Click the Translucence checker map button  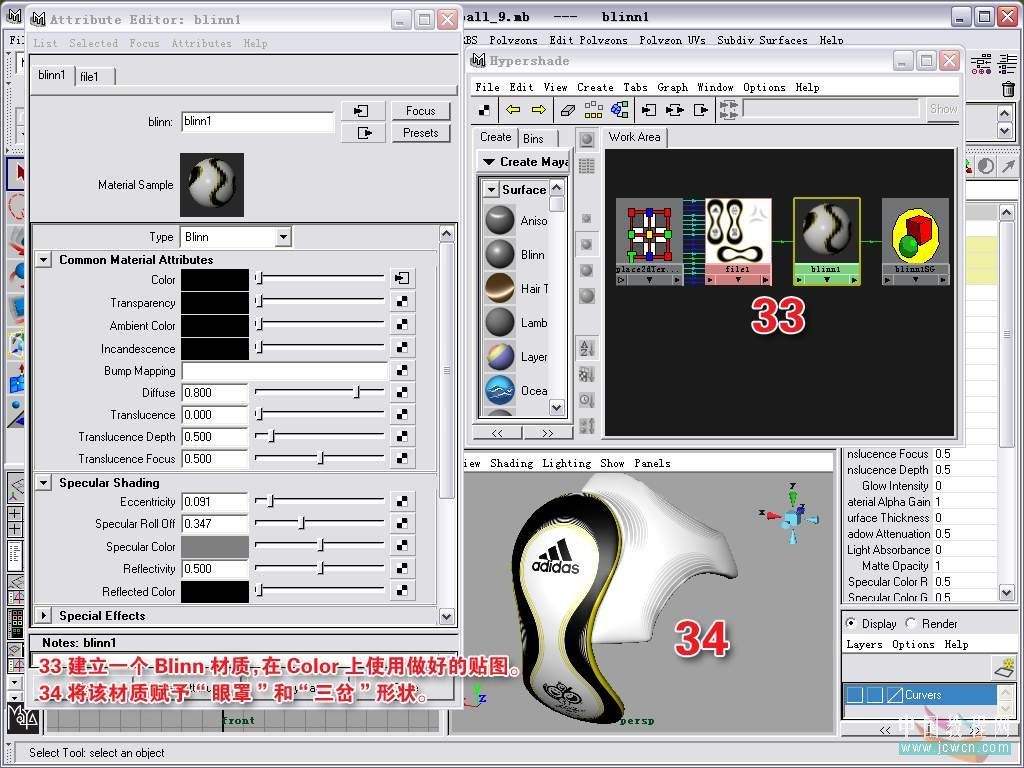[x=402, y=415]
